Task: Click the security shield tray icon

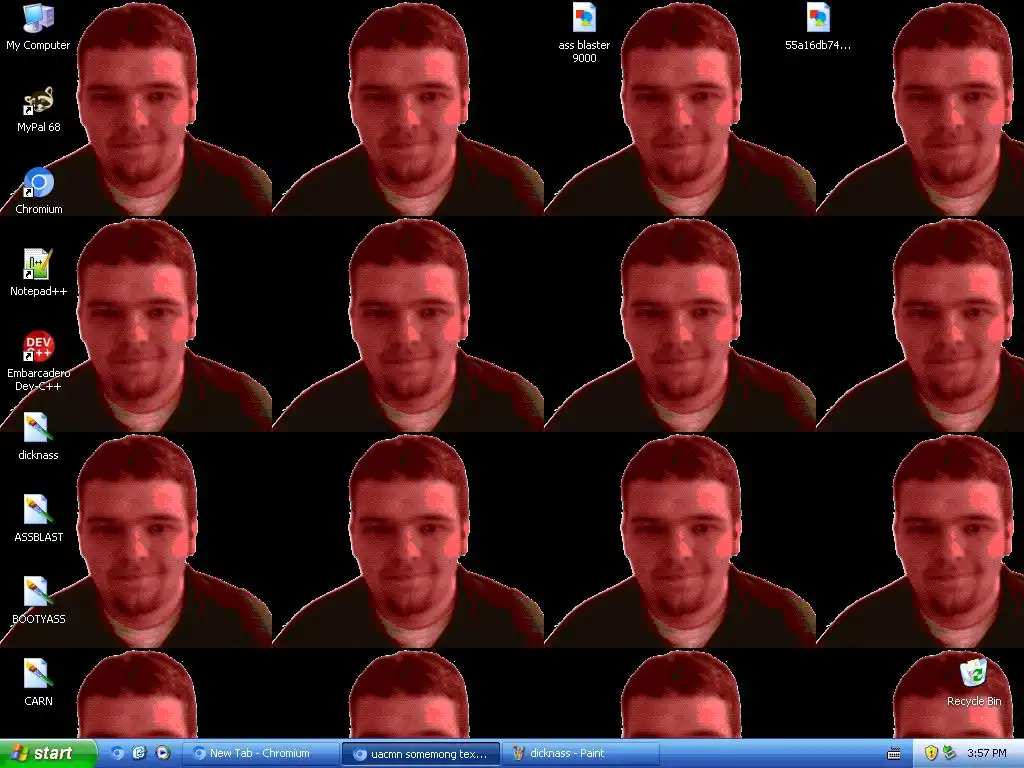Action: tap(931, 753)
